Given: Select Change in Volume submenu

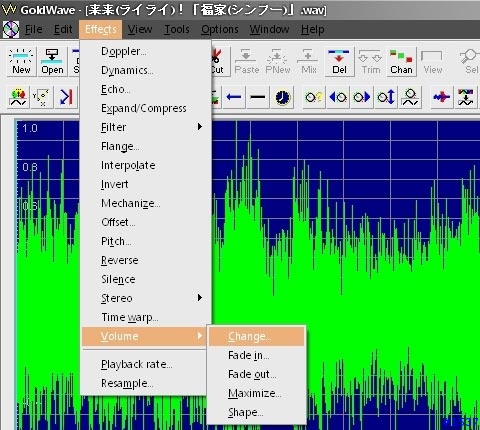Looking at the screenshot, I should pos(256,336).
